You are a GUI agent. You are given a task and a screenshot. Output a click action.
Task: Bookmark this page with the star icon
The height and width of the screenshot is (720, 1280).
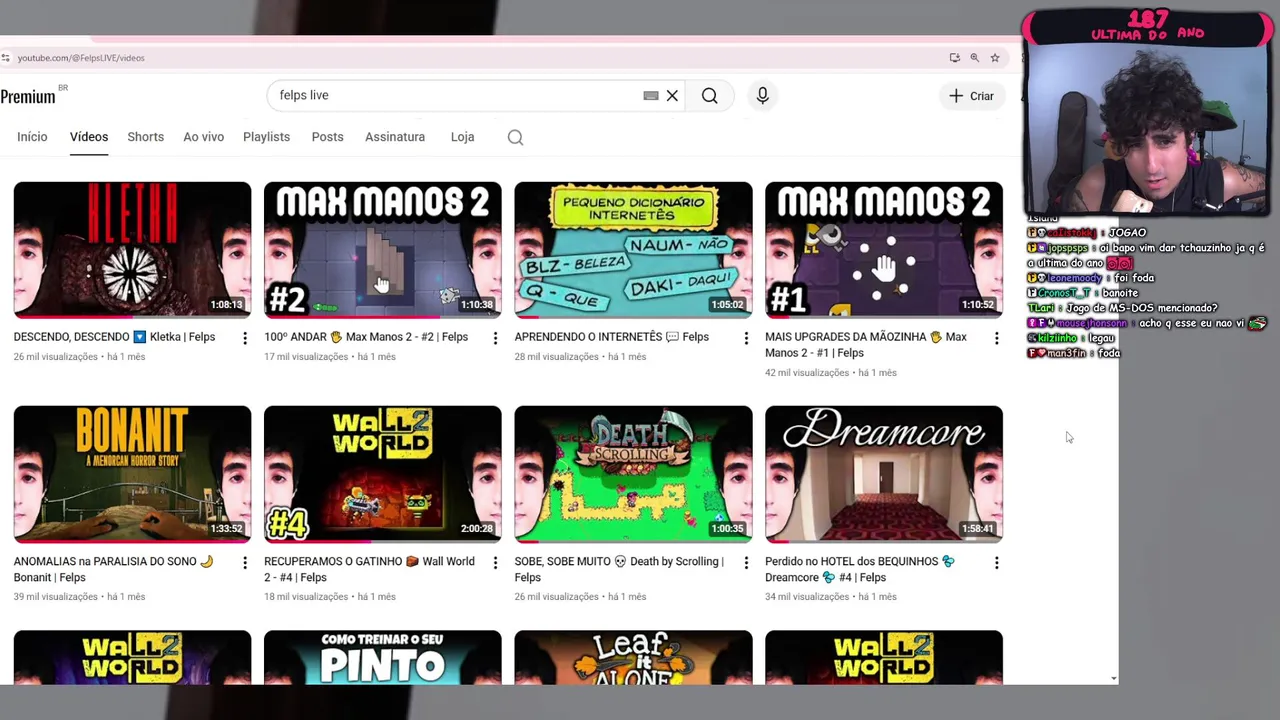coord(995,58)
